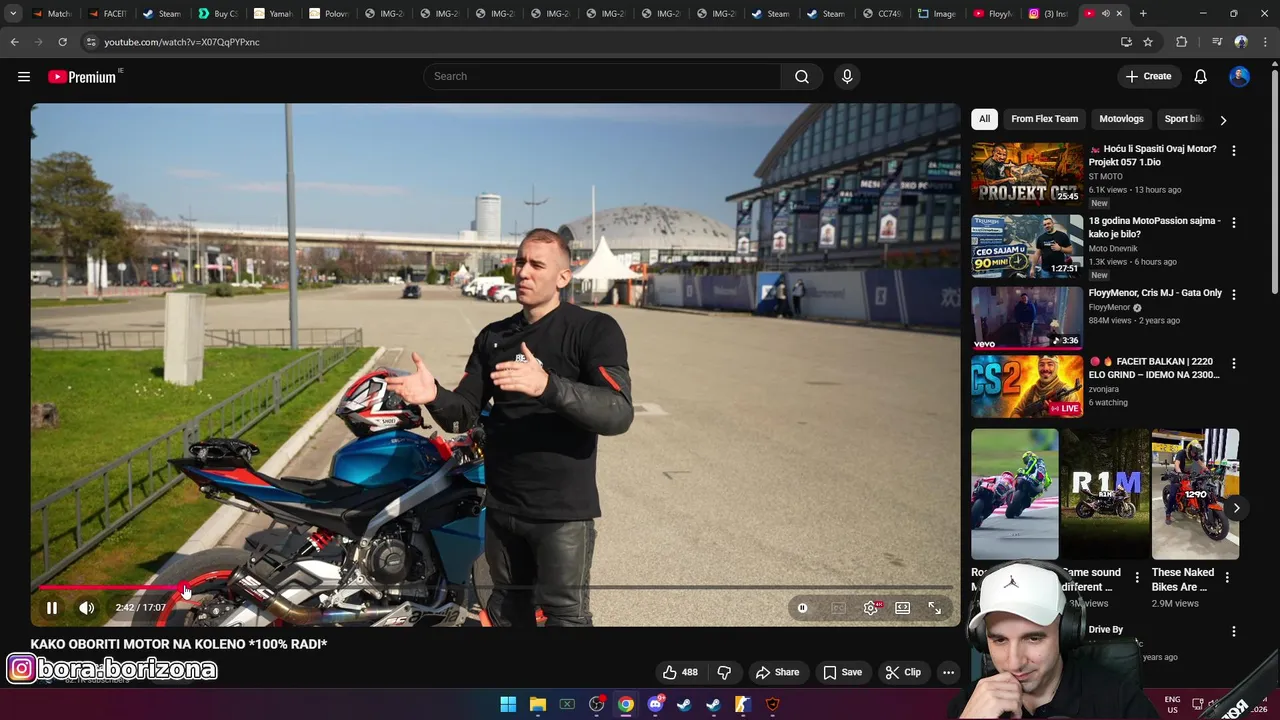Click the browser back arrow
Screen dimensions: 1280x720
(15, 42)
